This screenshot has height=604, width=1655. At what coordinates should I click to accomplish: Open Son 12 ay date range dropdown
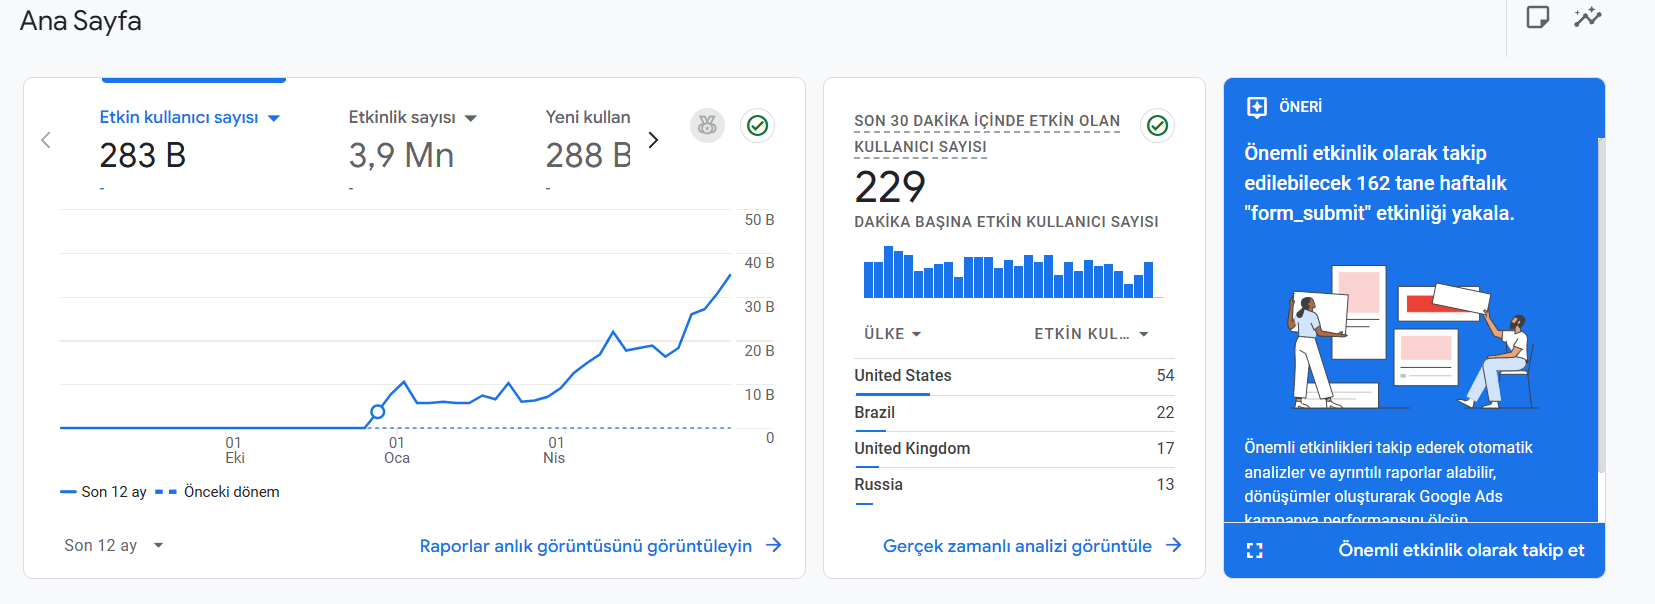click(x=114, y=545)
